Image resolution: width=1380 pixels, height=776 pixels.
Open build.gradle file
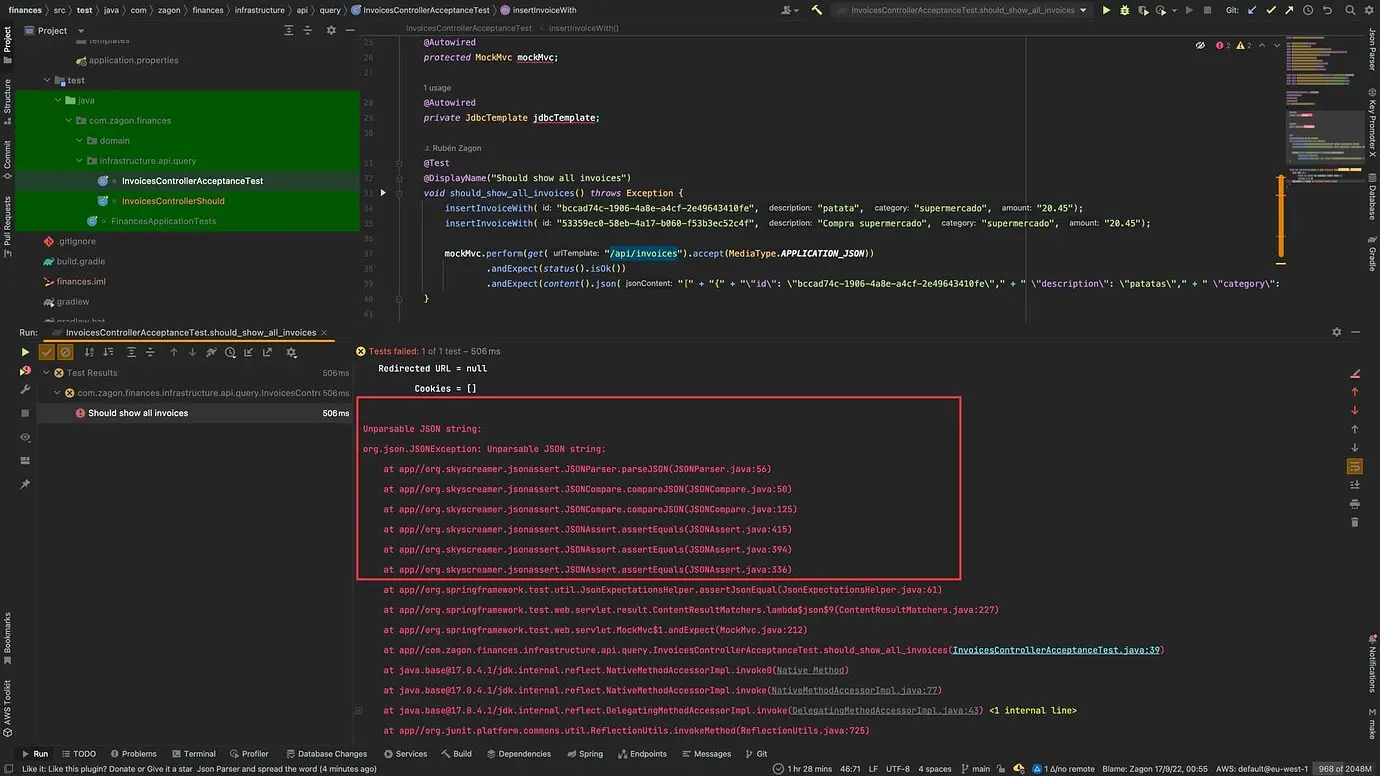81,261
